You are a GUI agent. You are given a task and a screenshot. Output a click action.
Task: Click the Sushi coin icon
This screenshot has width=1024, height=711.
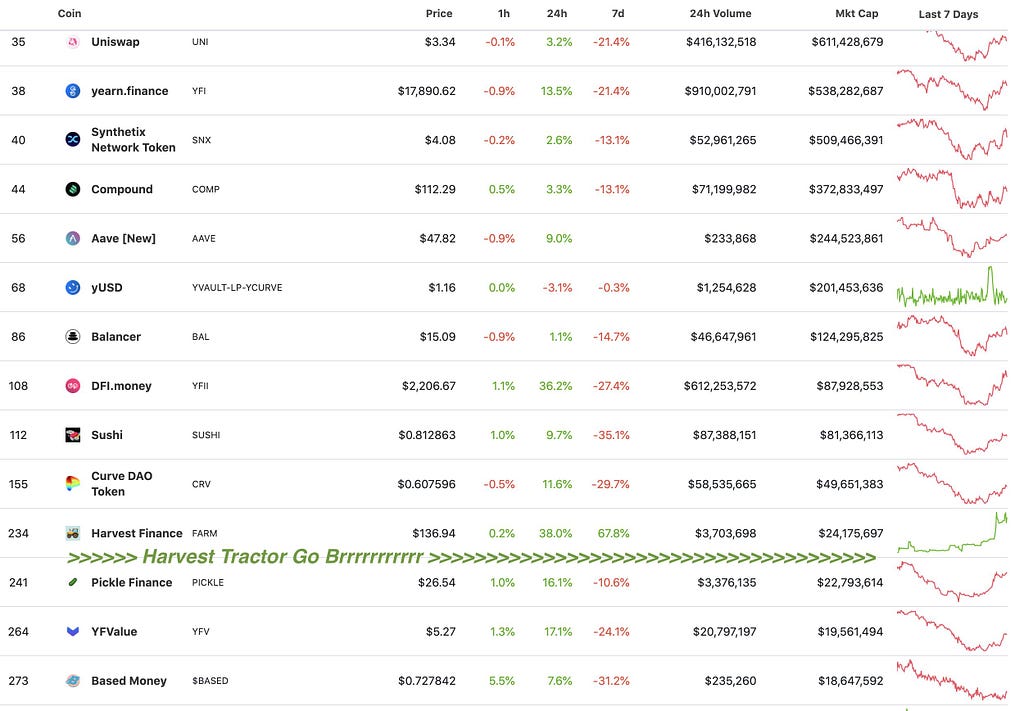pyautogui.click(x=72, y=435)
